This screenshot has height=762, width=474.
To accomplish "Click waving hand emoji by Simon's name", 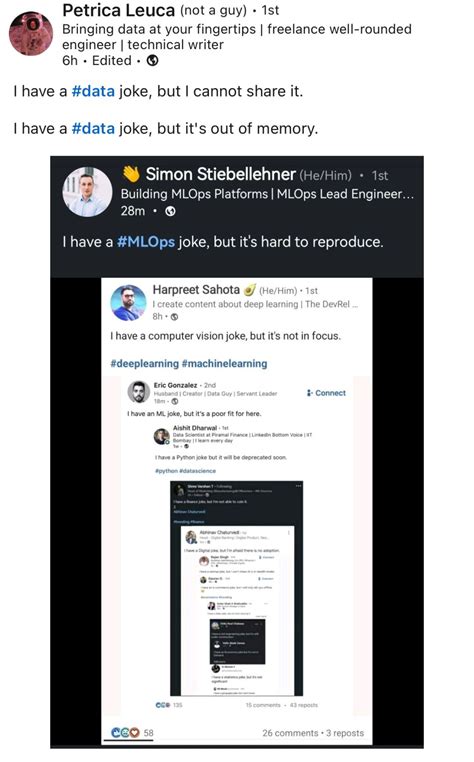I will tap(131, 173).
